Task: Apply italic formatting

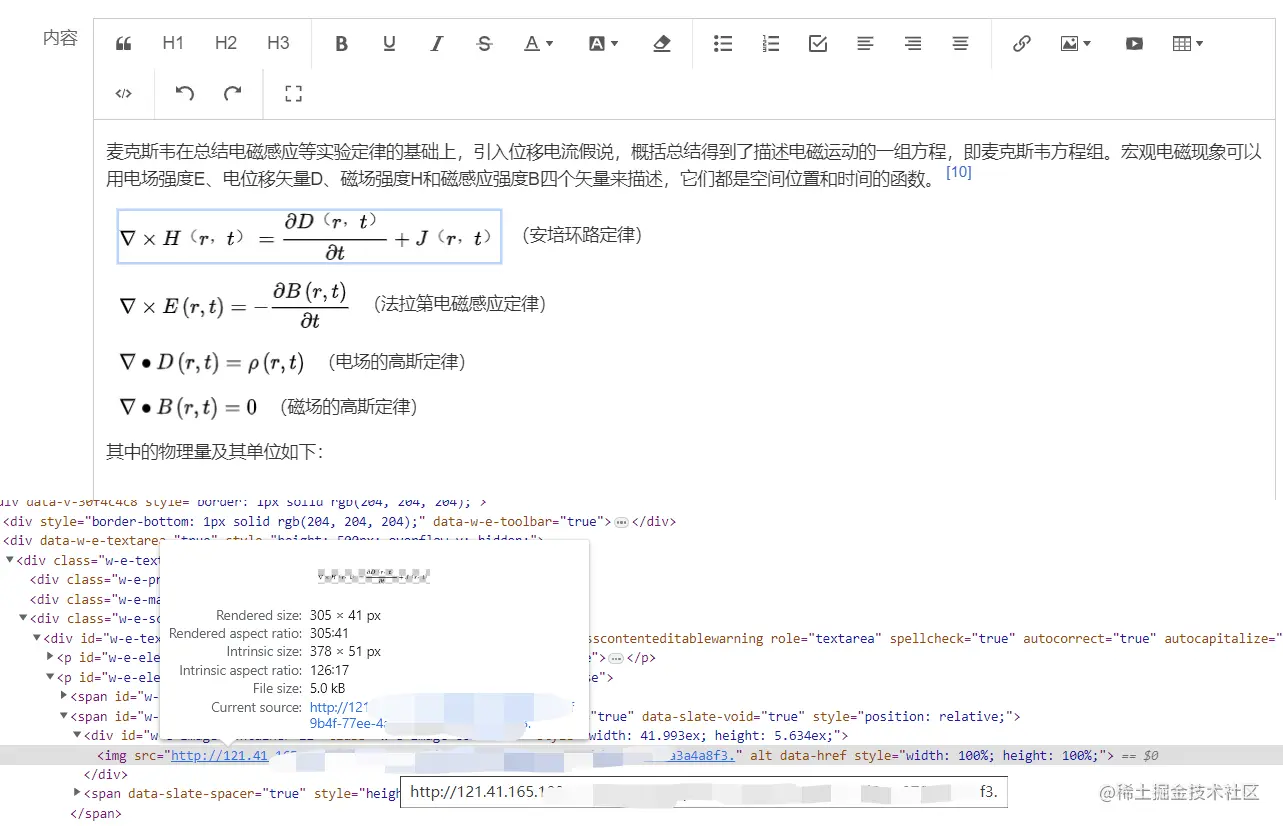Action: tap(437, 43)
